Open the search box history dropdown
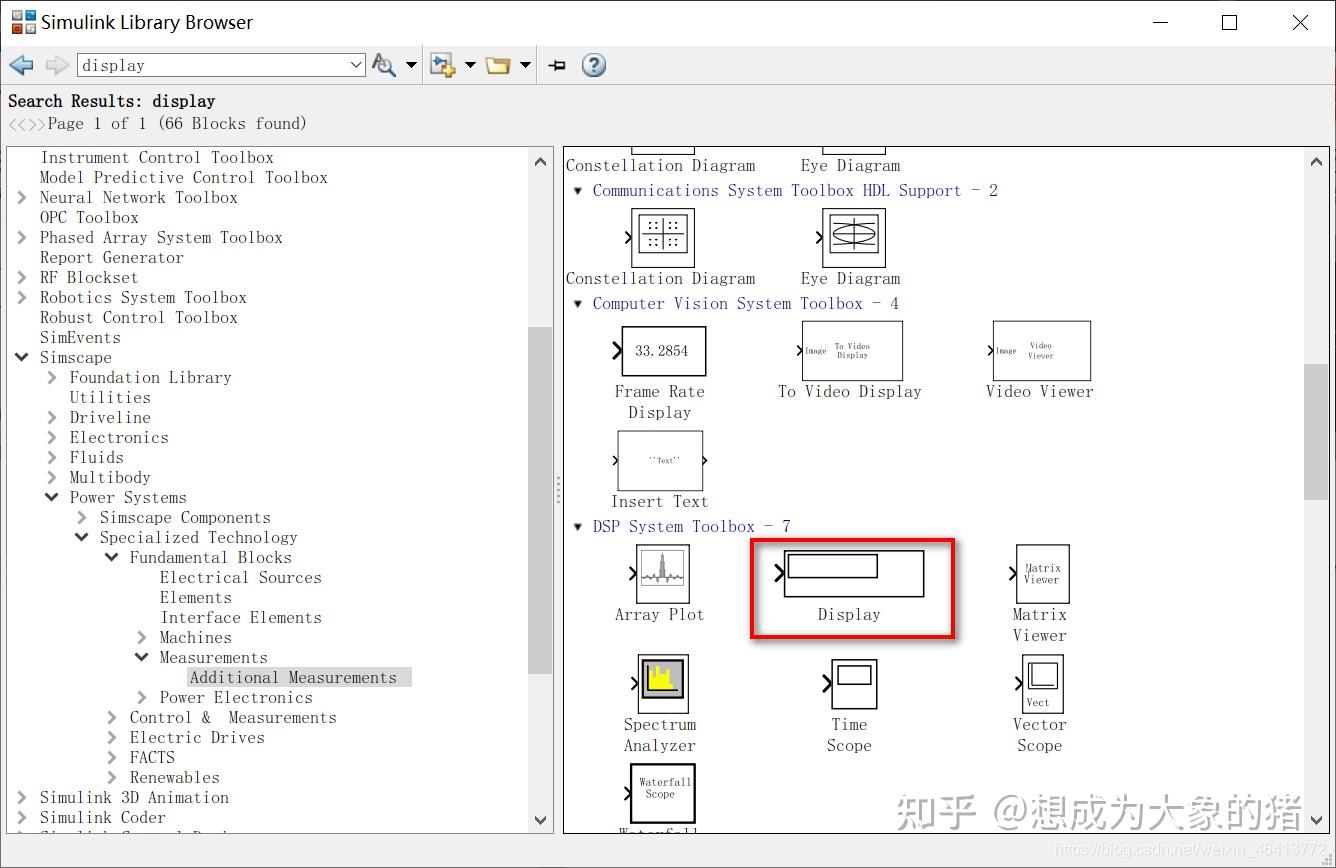 pos(355,64)
